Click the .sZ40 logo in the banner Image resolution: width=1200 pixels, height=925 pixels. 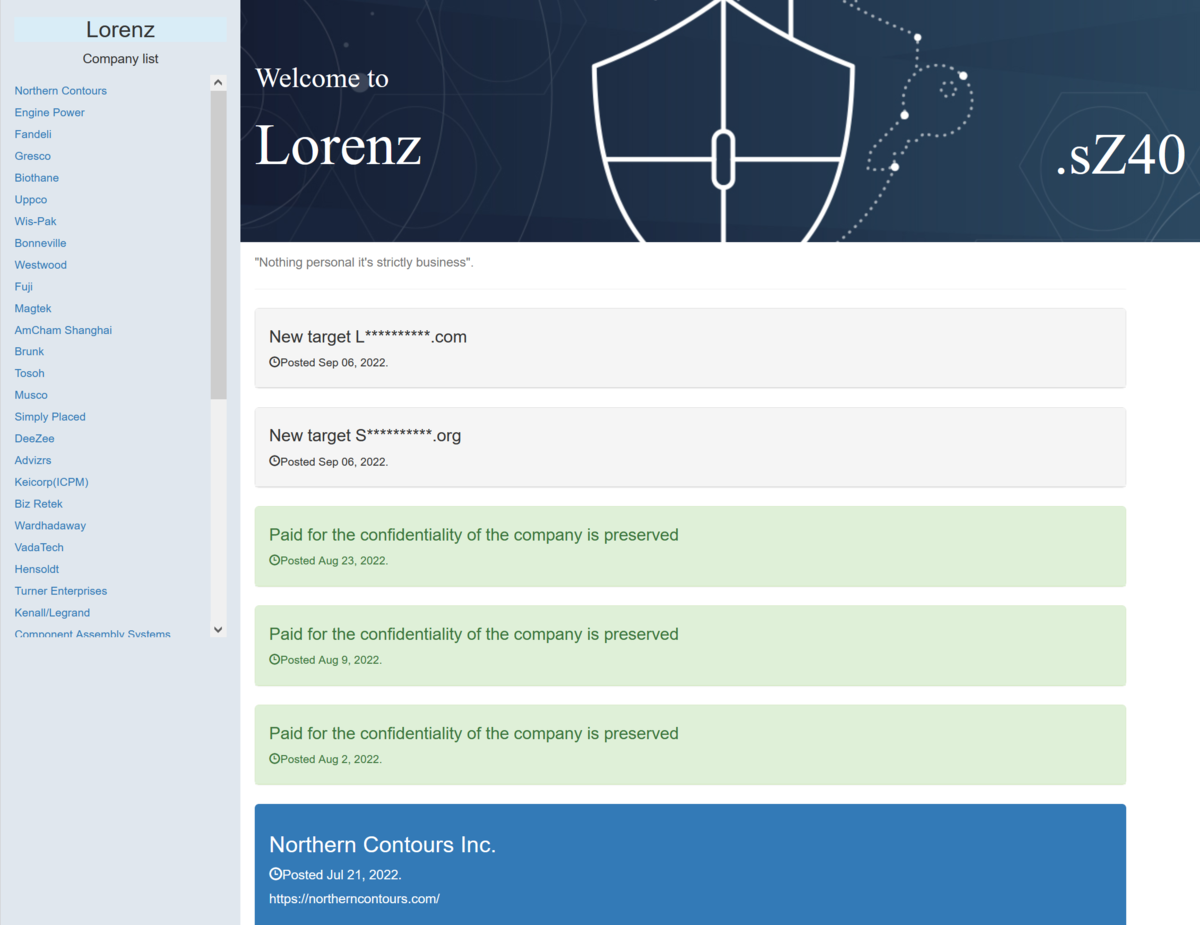pyautogui.click(x=1121, y=156)
